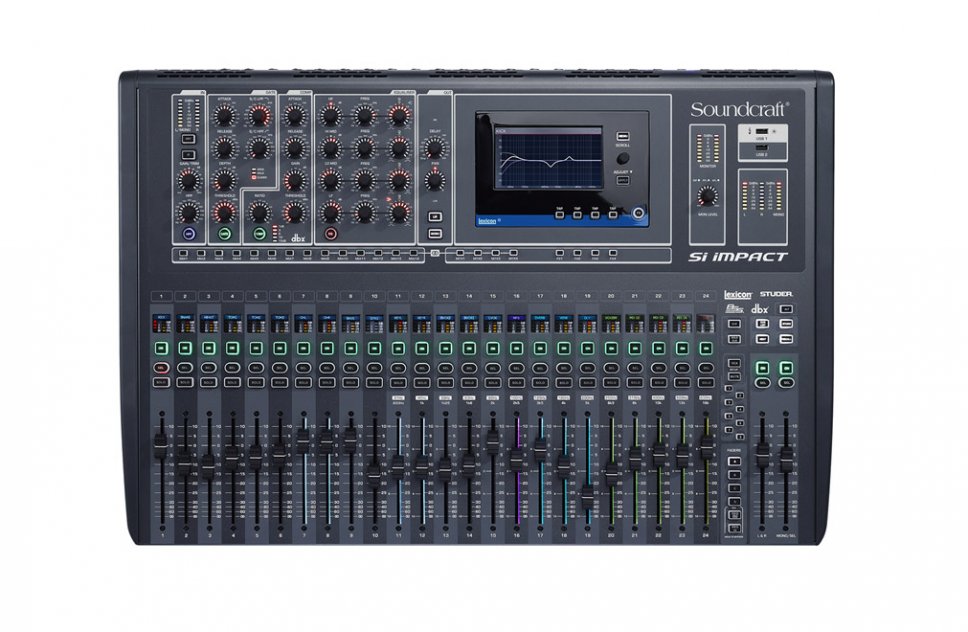Select the L&R master fader cap

[x=763, y=455]
